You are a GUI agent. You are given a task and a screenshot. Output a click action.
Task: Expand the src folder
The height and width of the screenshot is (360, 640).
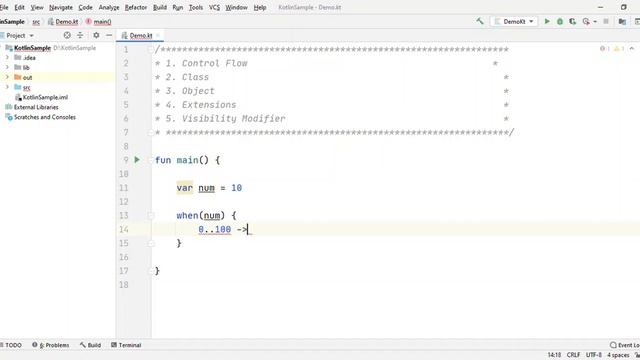click(x=7, y=87)
